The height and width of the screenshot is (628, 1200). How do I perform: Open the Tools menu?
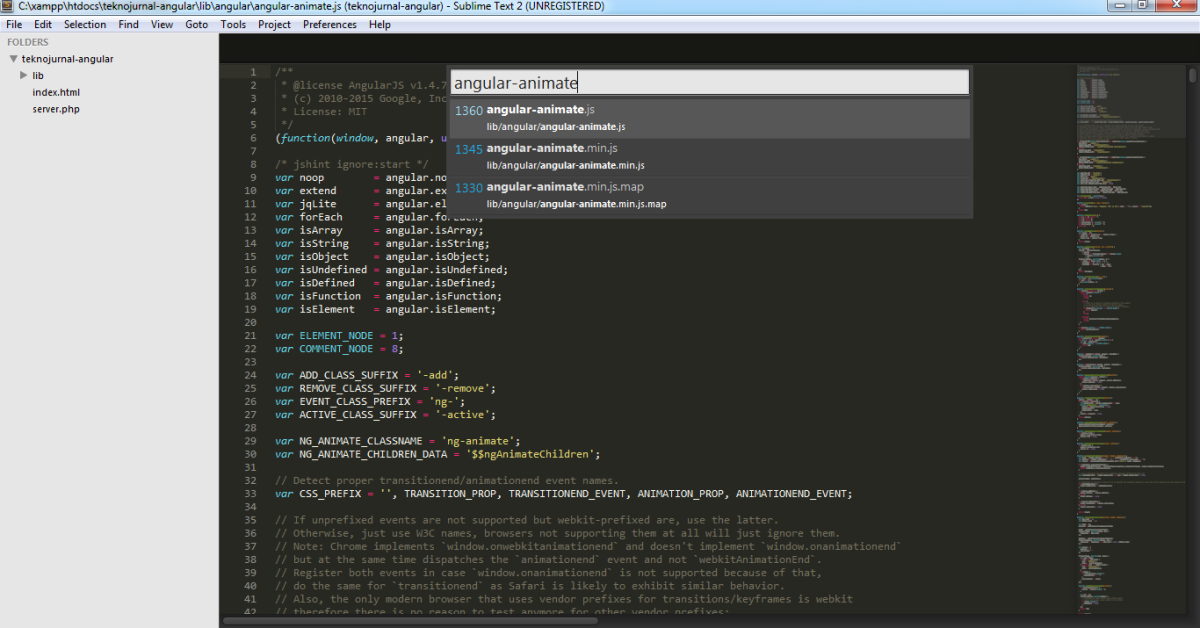[233, 24]
